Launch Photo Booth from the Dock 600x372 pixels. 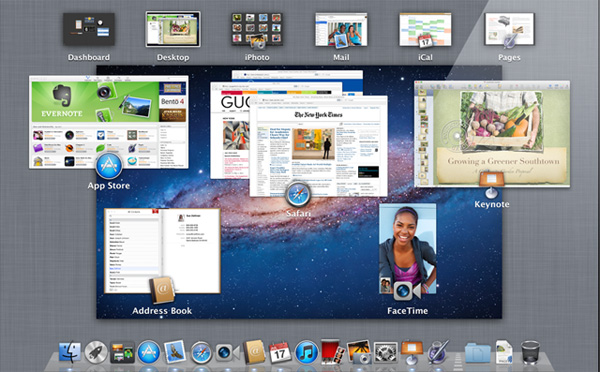click(x=332, y=351)
